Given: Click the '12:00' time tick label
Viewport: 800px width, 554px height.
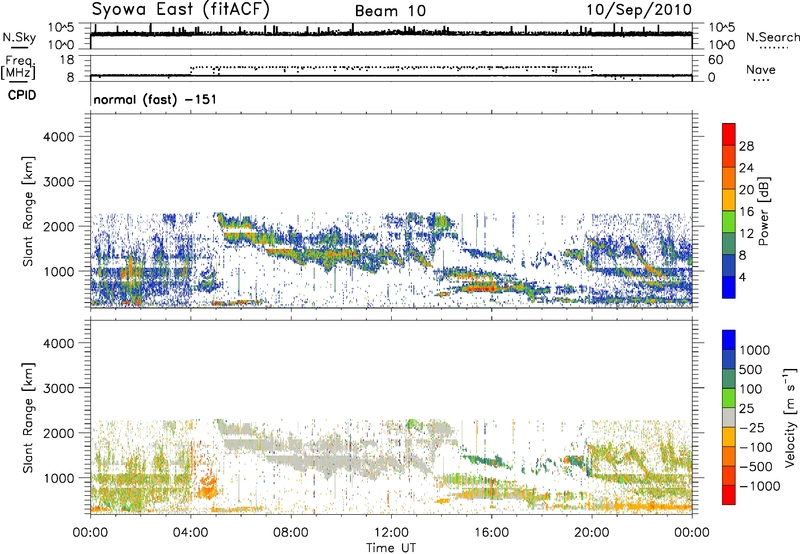Looking at the screenshot, I should pos(391,533).
